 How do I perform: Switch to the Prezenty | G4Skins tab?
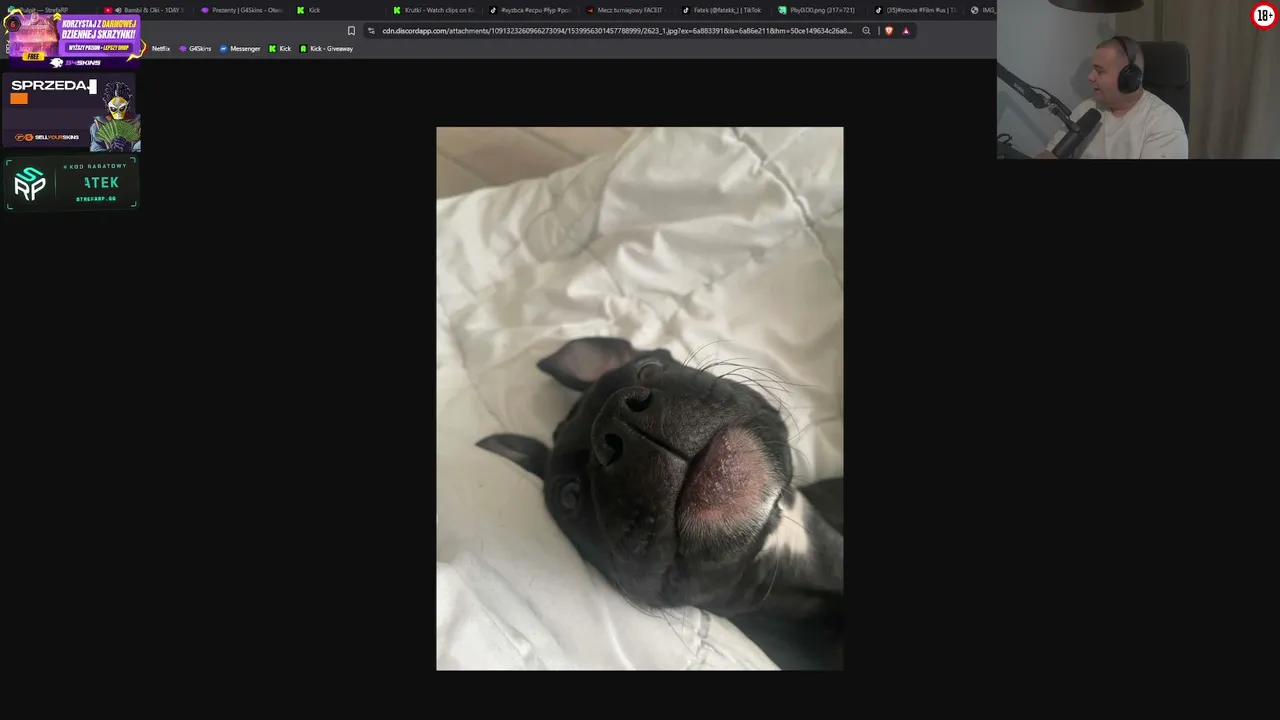(242, 10)
